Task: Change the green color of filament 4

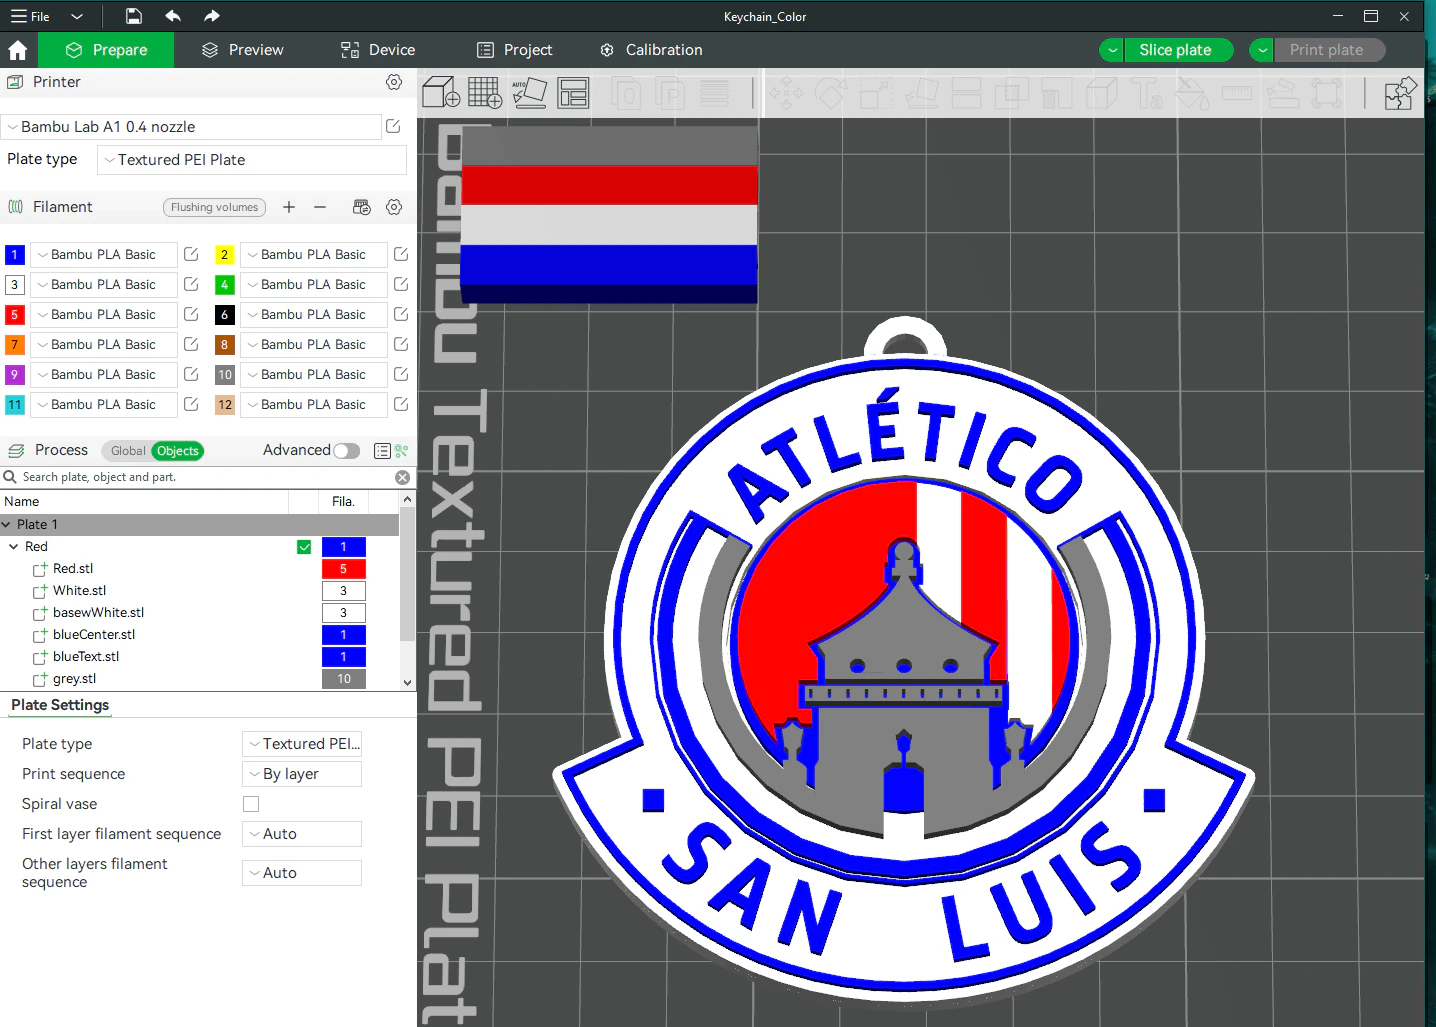Action: pos(225,285)
